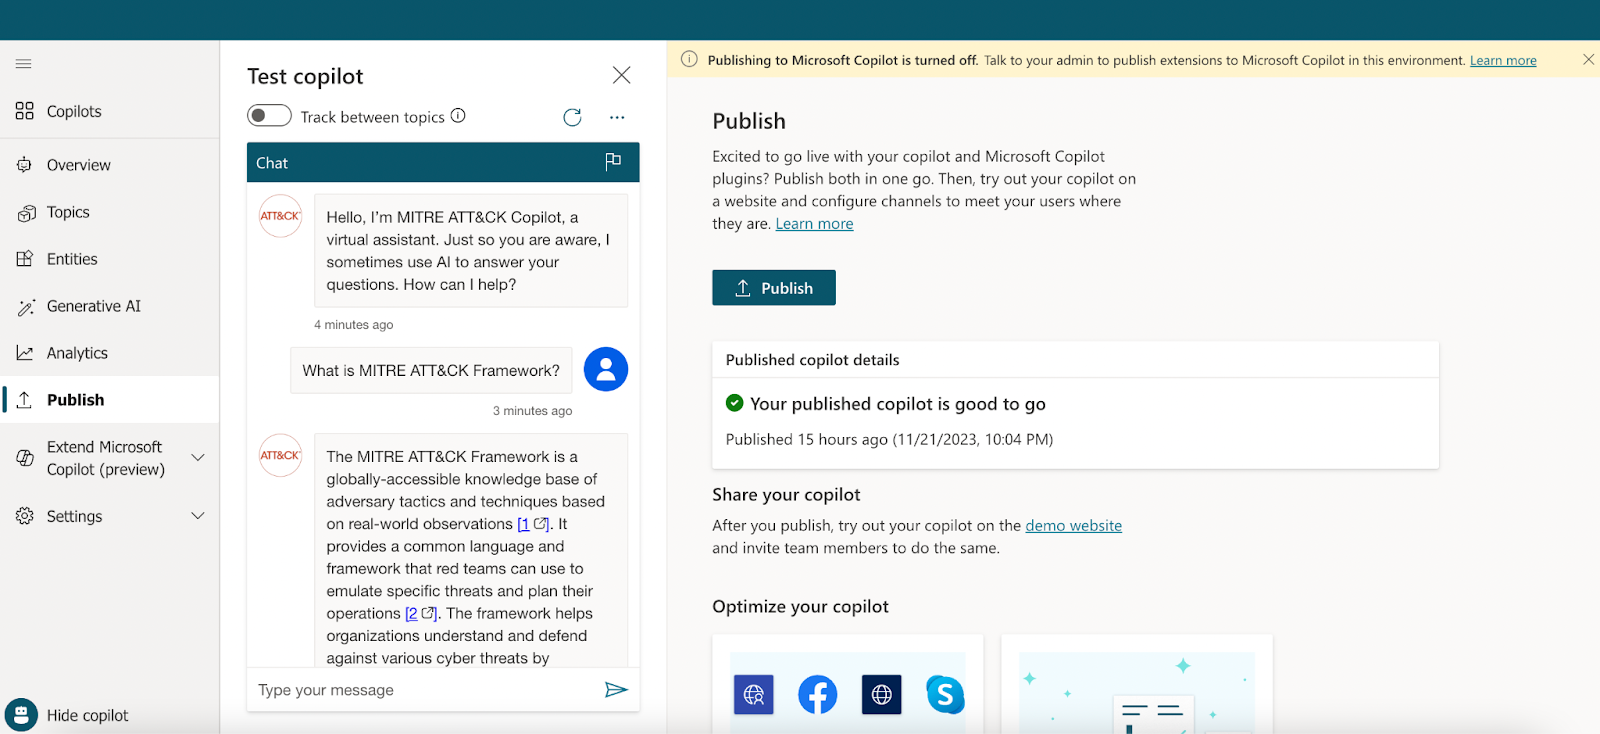Click 'Published copilot details' header
The image size is (1600, 734).
tap(812, 360)
